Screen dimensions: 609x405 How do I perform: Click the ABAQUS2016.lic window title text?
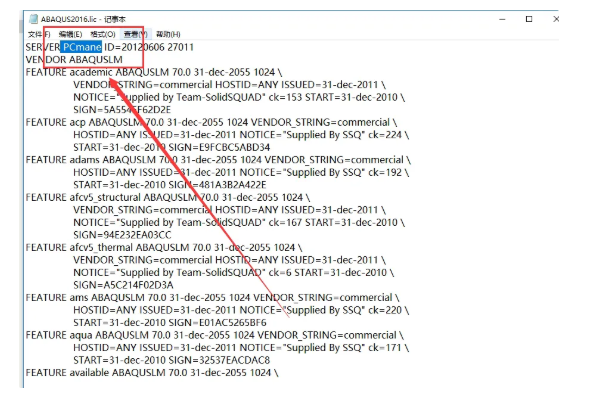point(83,19)
